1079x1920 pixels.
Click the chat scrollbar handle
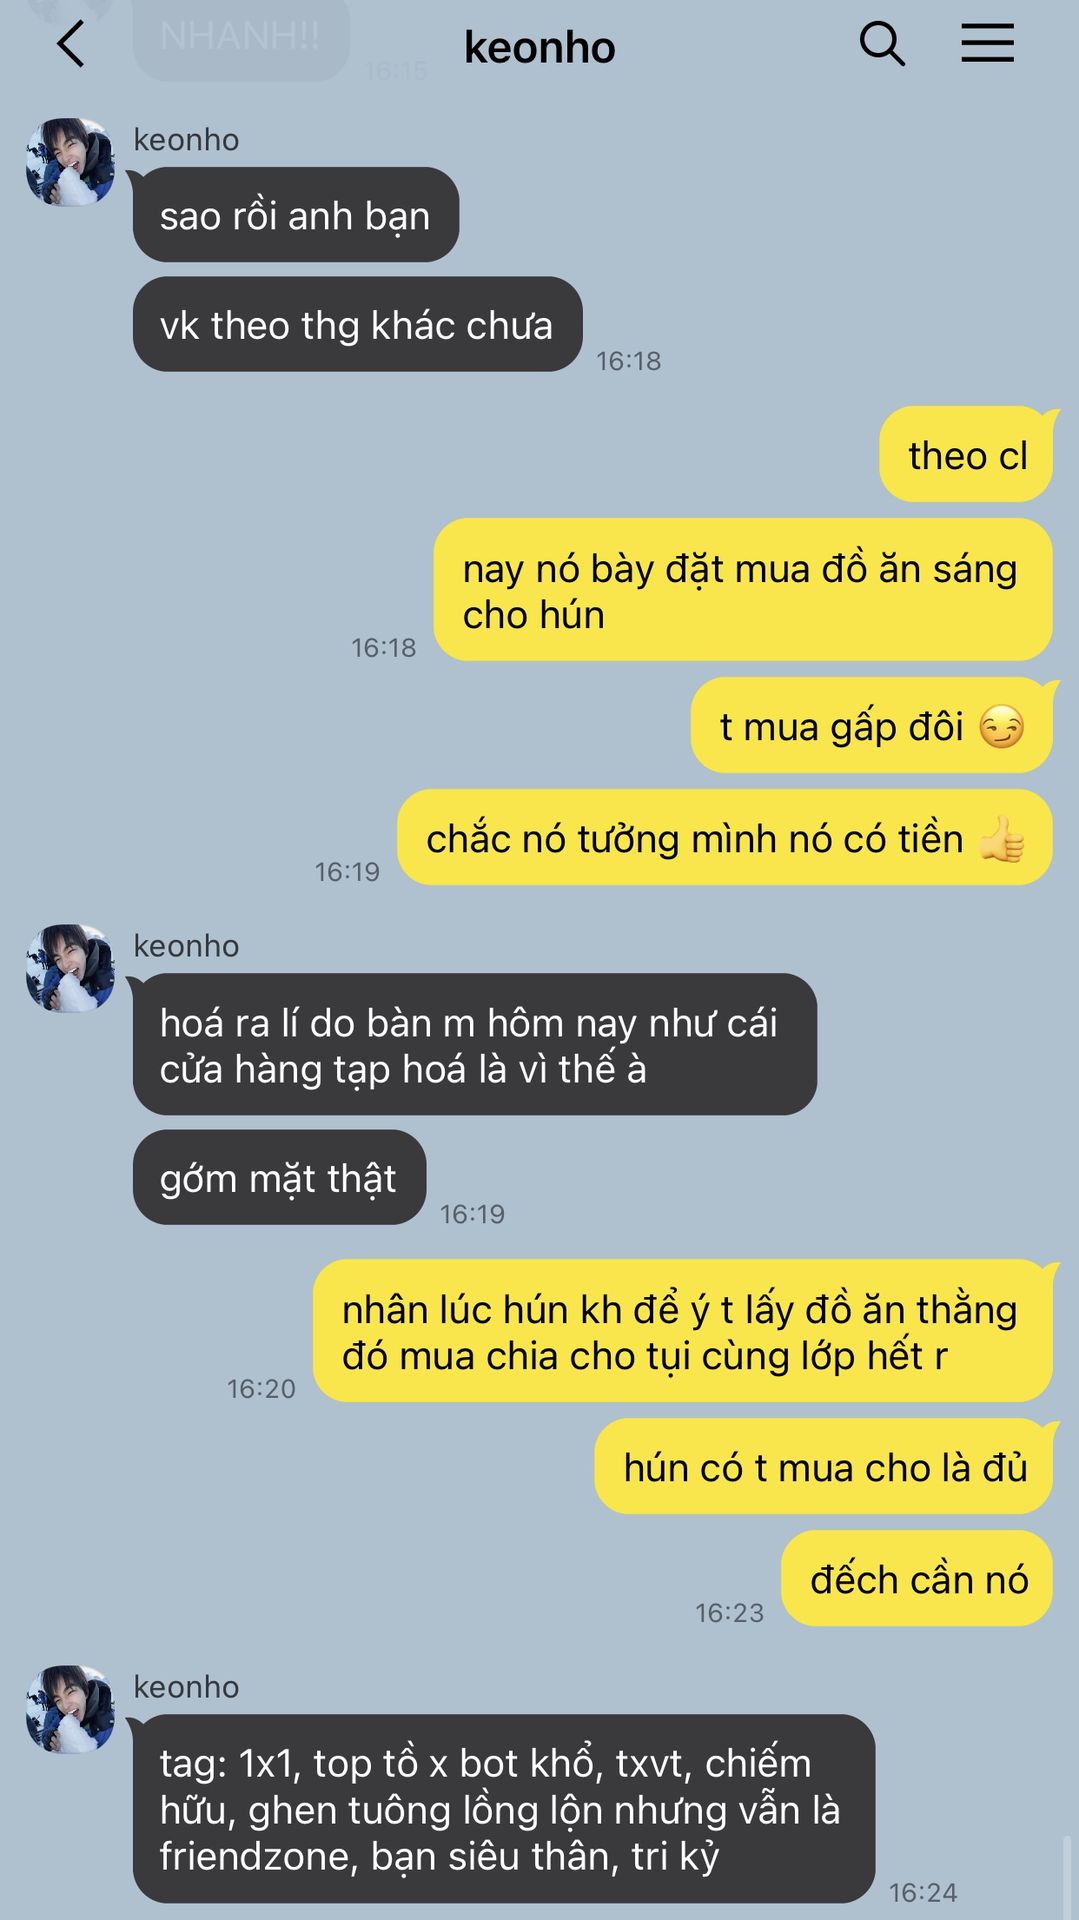coord(1067,1877)
